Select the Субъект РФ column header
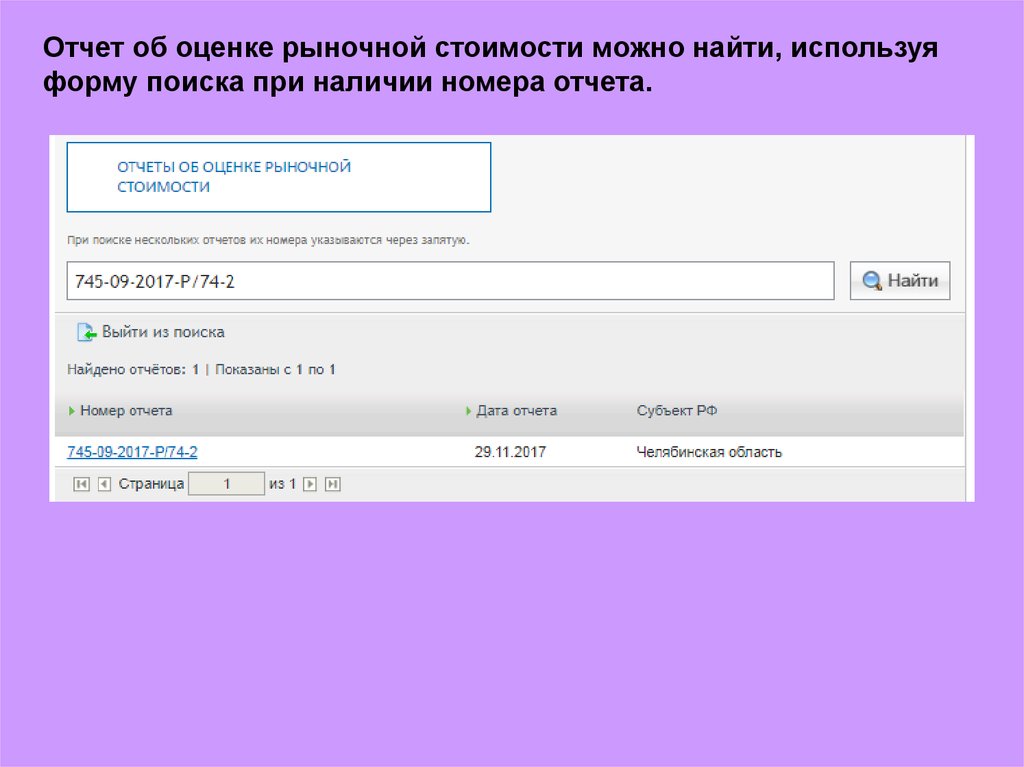The height and width of the screenshot is (767, 1024). tap(676, 411)
